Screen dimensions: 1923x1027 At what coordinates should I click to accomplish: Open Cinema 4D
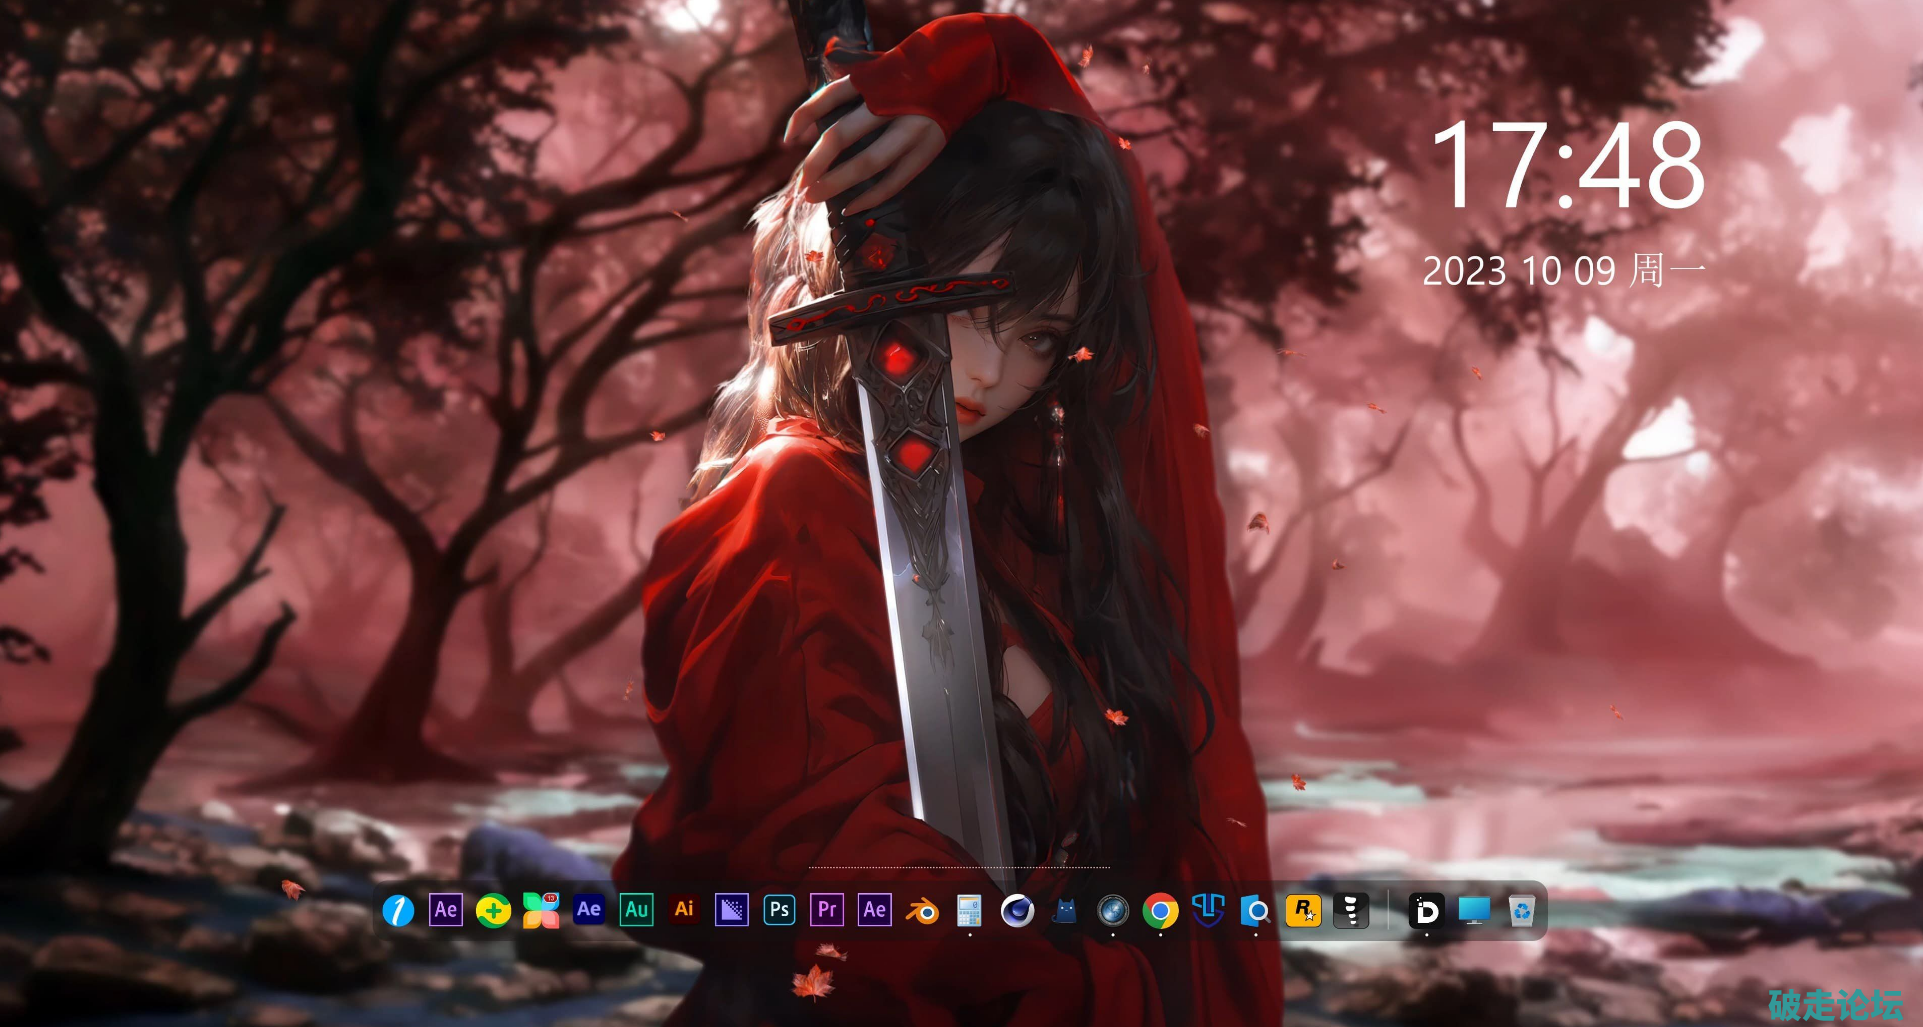click(1017, 911)
